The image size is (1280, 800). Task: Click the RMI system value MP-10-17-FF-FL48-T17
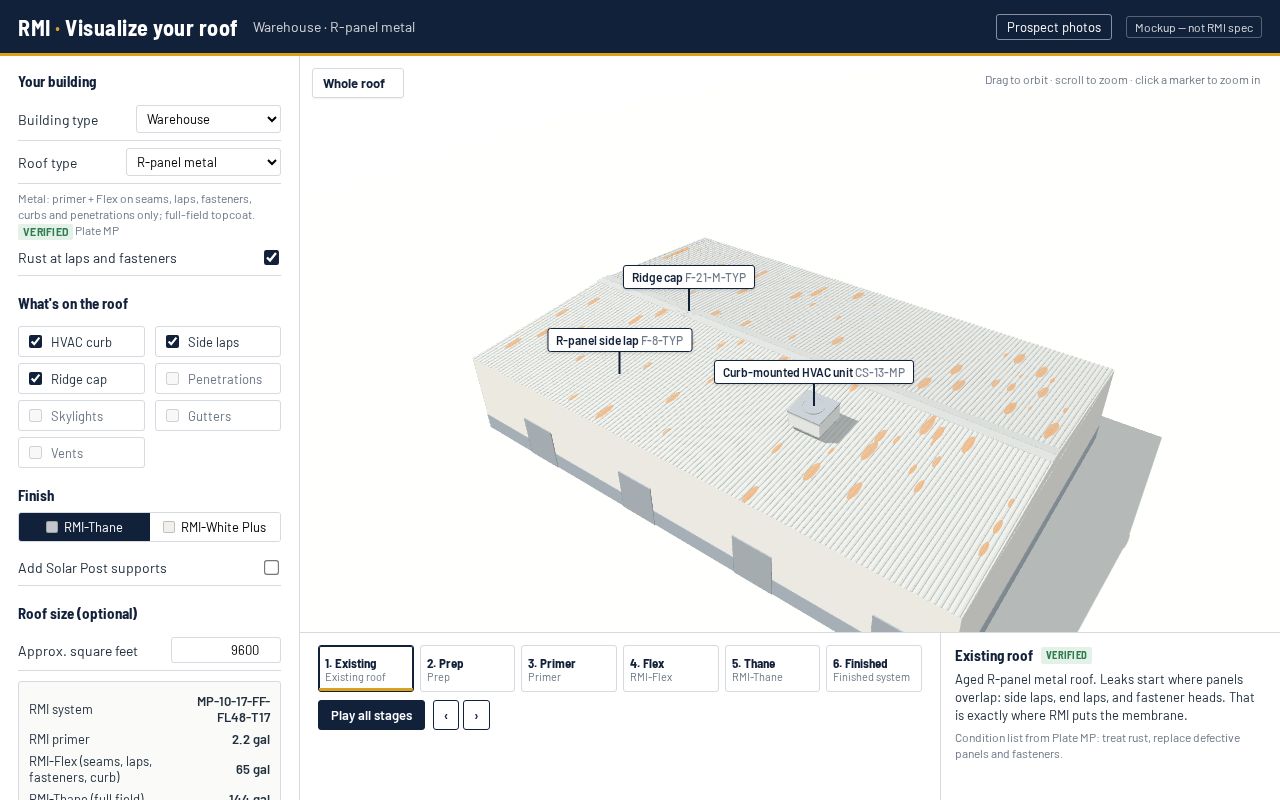233,709
